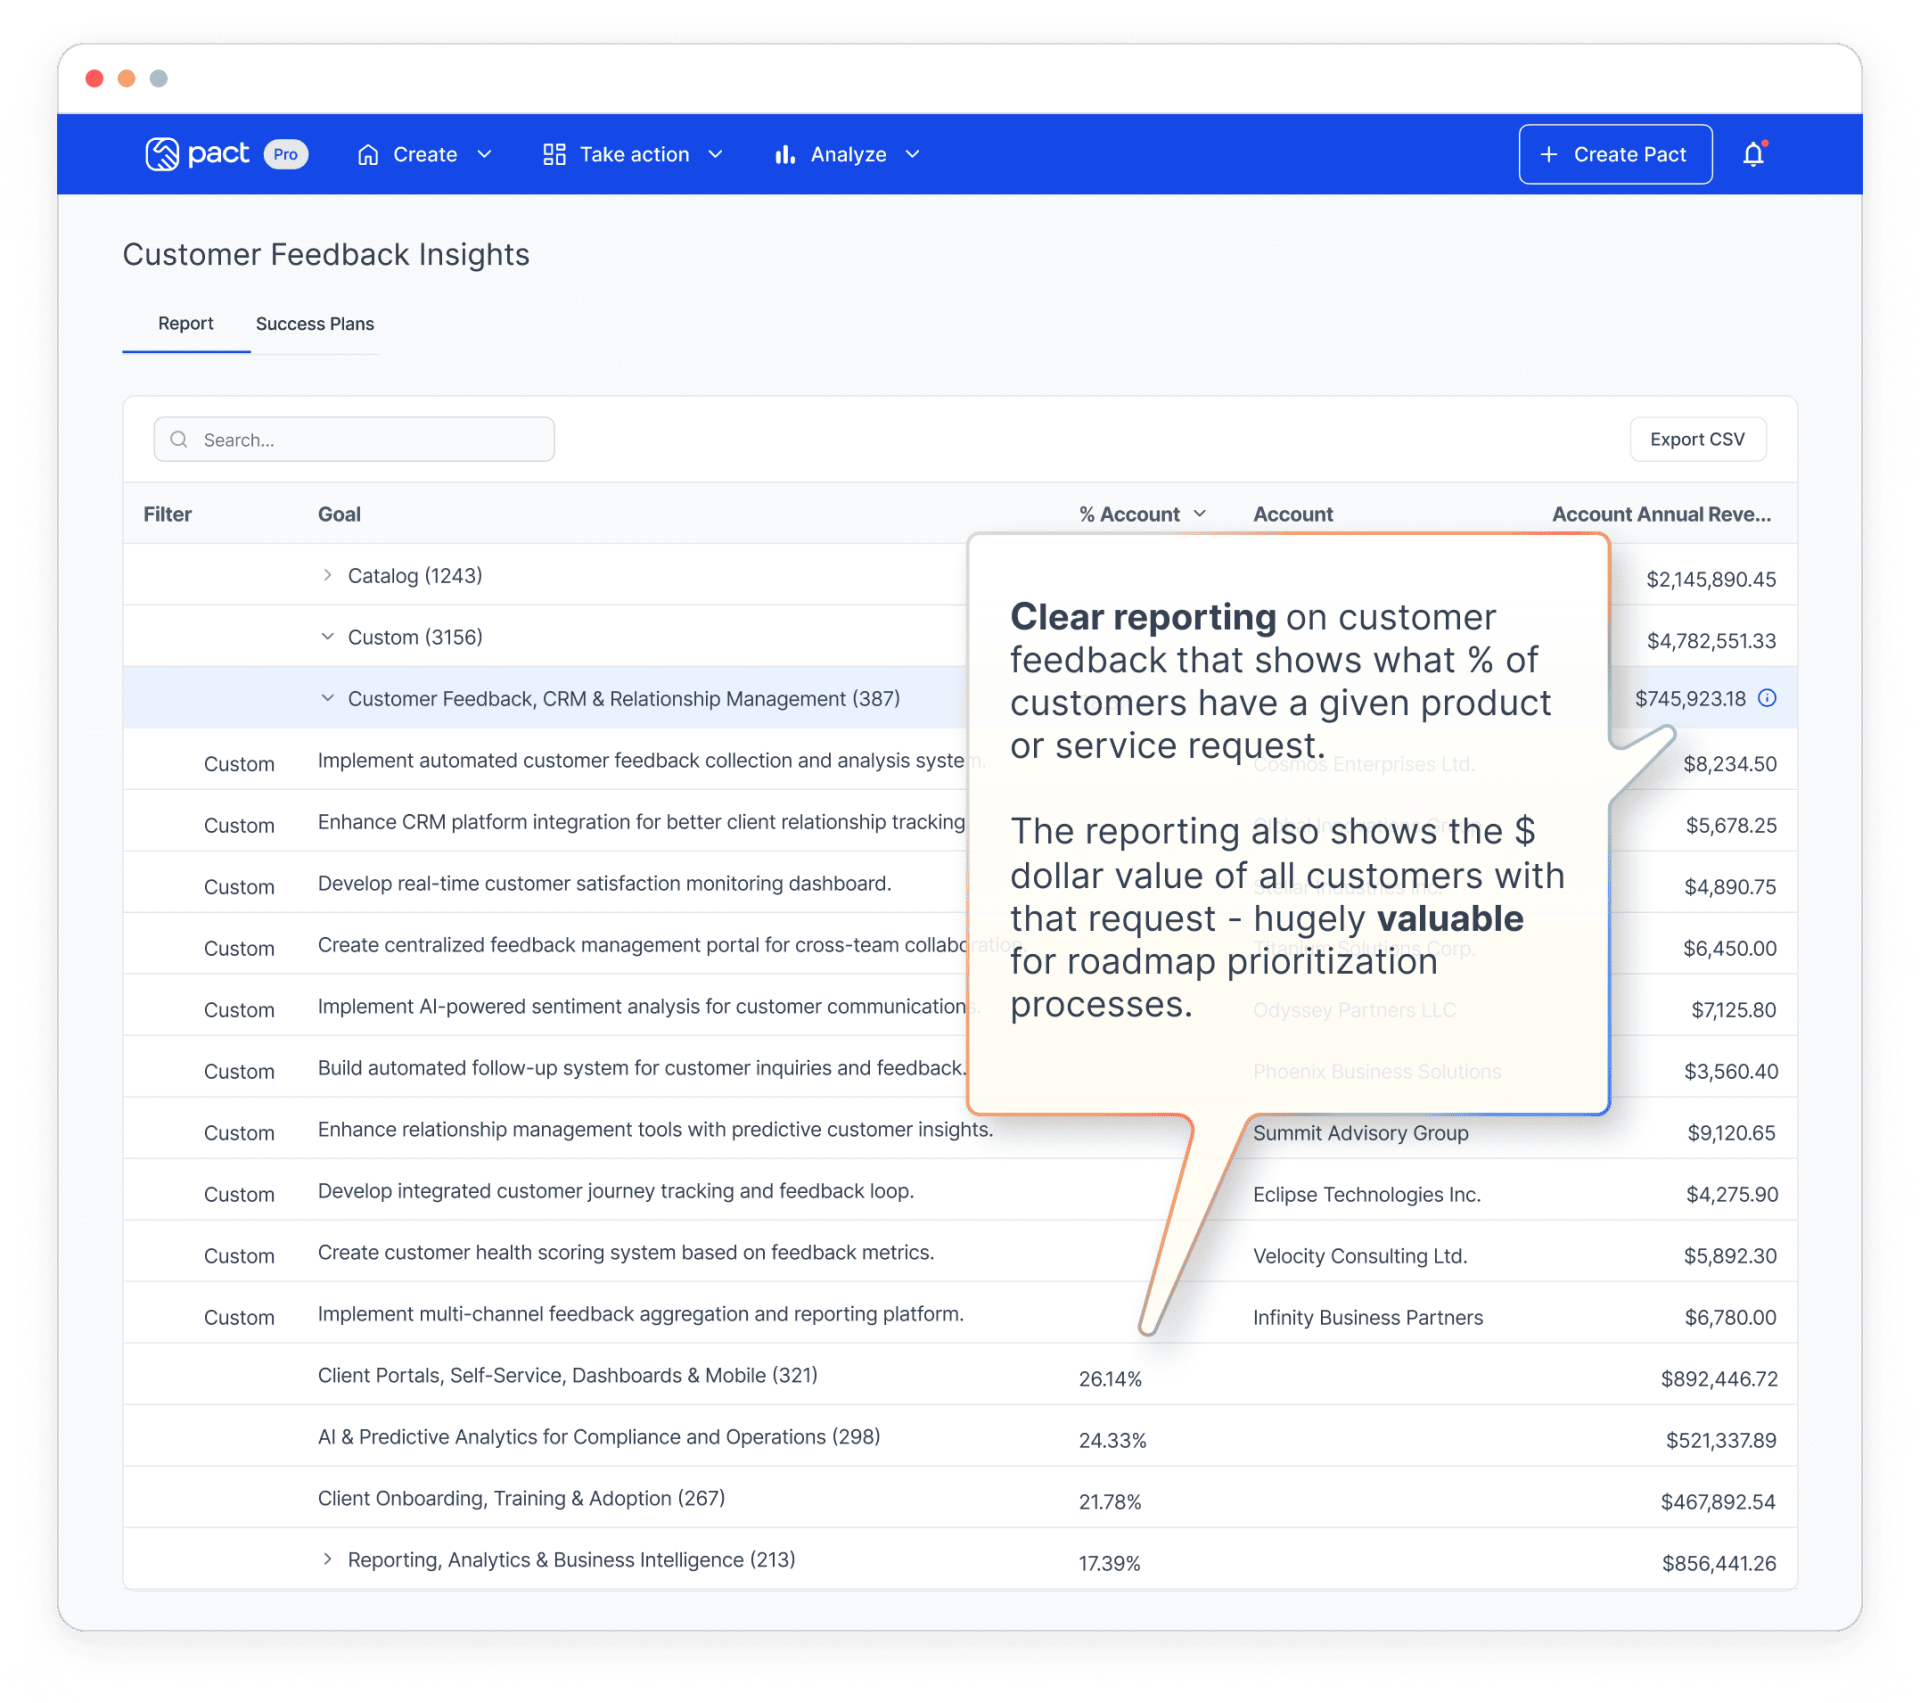This screenshot has width=1920, height=1703.
Task: Click the grid icon beside Take action
Action: point(554,154)
